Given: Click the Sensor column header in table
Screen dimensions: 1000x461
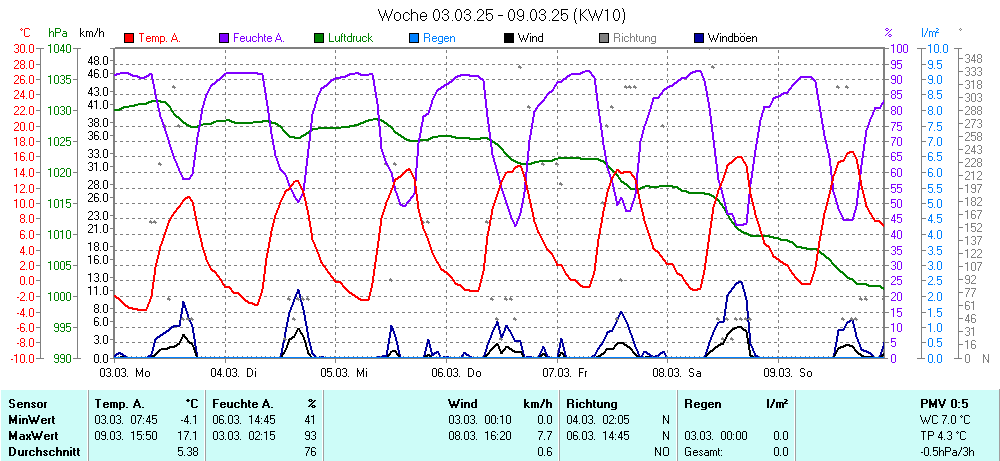Looking at the screenshot, I should [x=28, y=403].
